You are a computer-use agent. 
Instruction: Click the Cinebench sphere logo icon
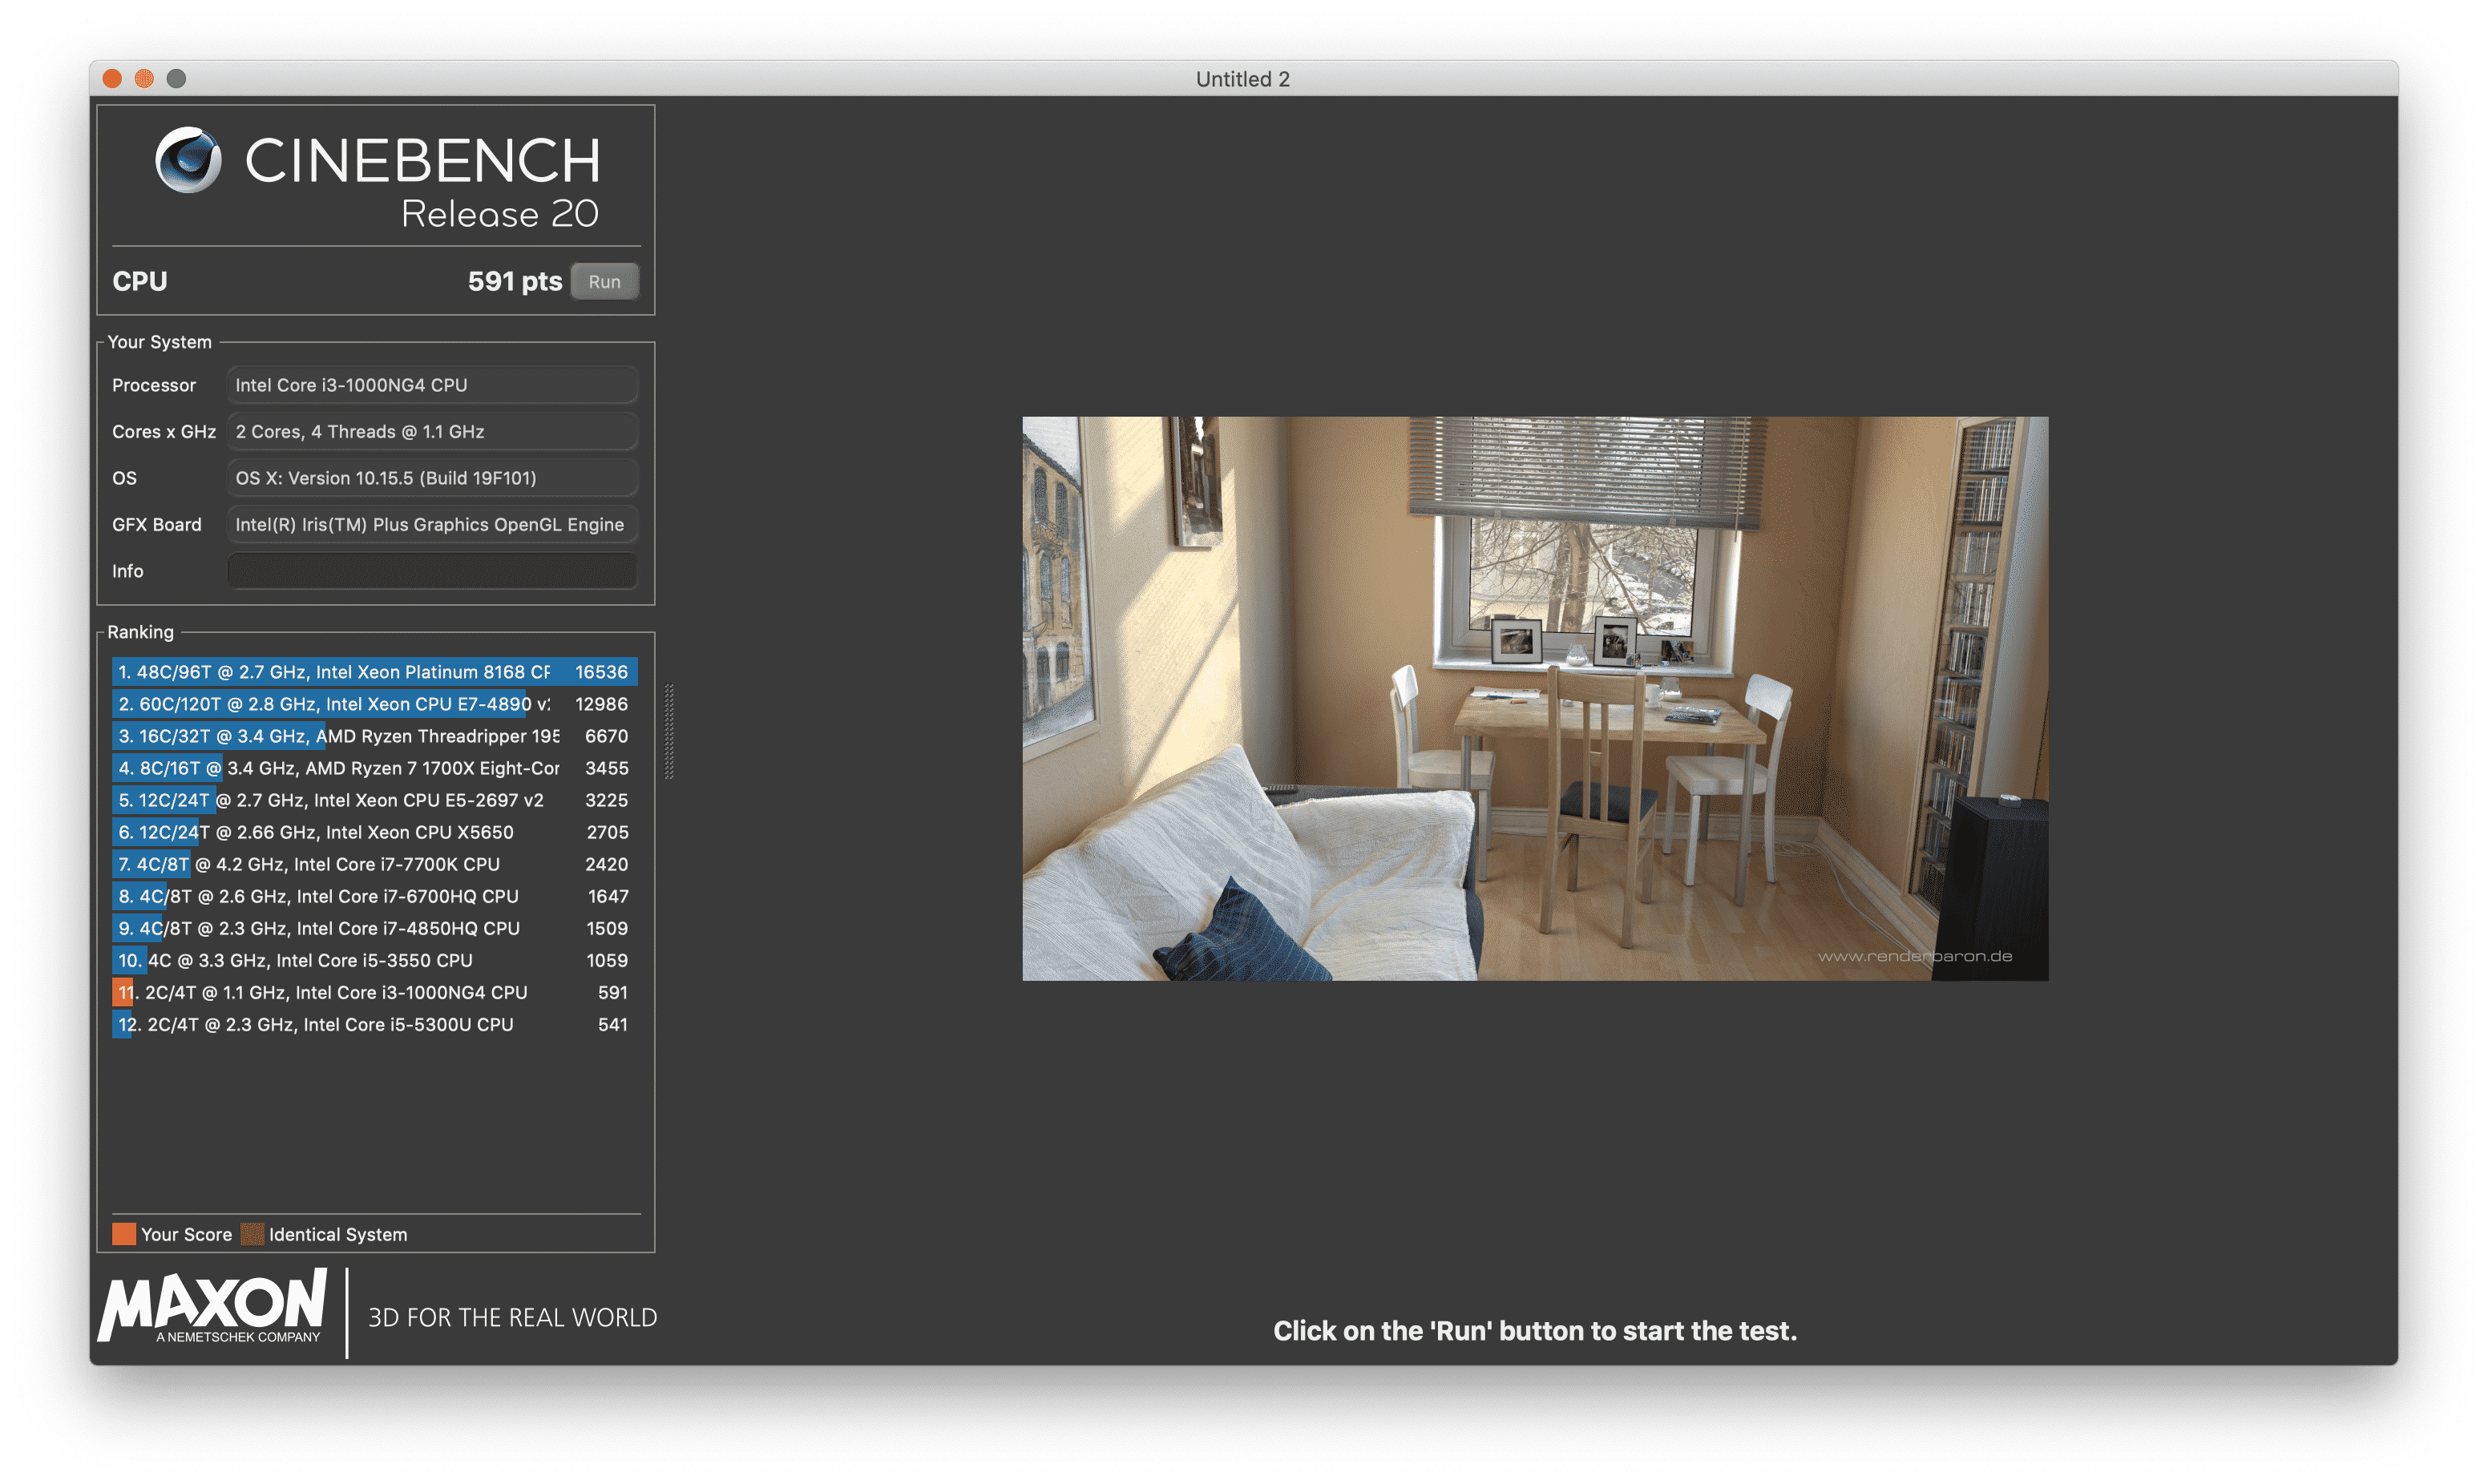click(188, 160)
